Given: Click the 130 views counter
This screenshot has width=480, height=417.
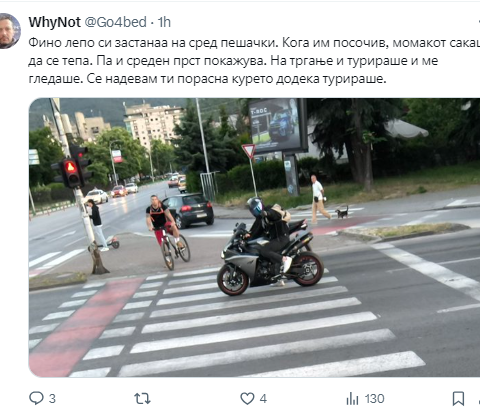Looking at the screenshot, I should [x=374, y=398].
